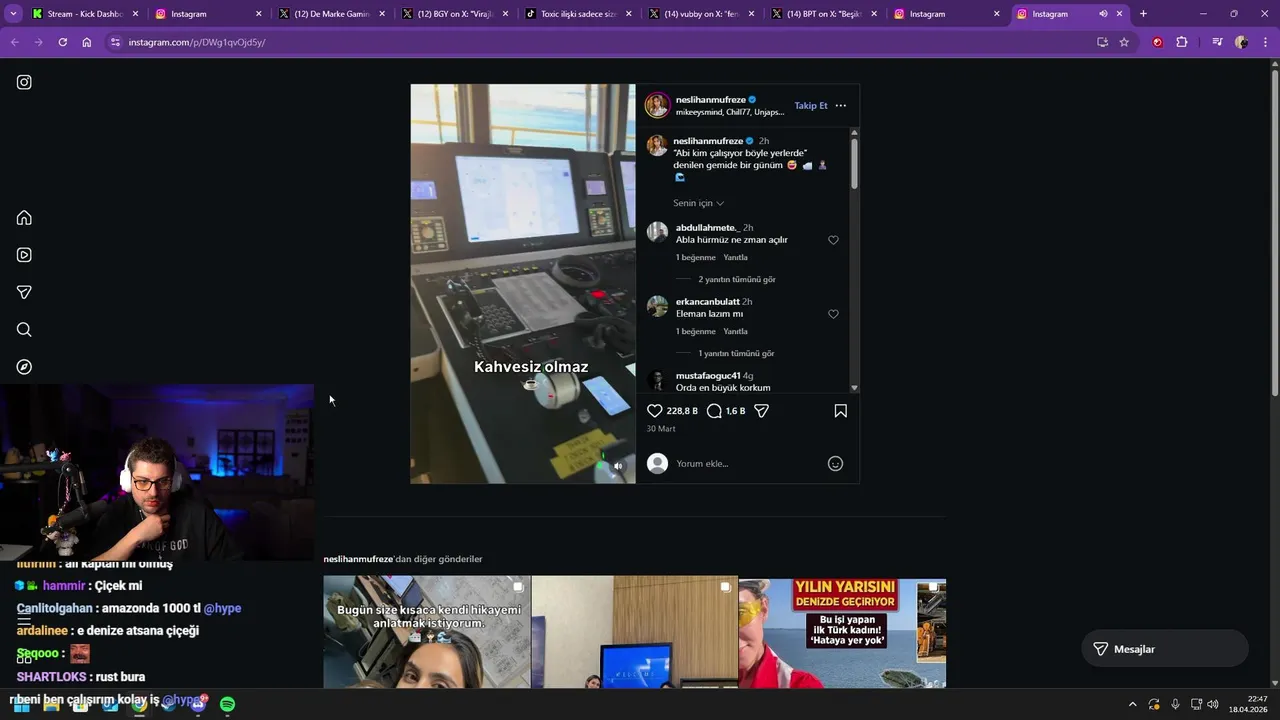Click the browser home button

tap(87, 42)
